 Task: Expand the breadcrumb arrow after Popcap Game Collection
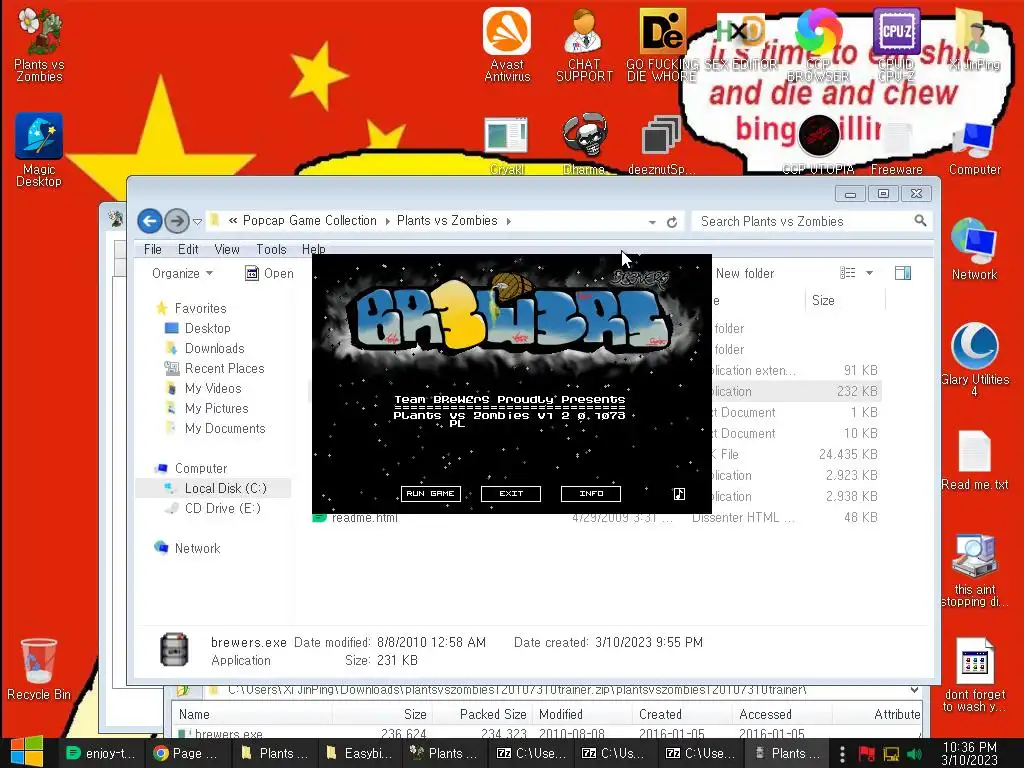(x=387, y=221)
